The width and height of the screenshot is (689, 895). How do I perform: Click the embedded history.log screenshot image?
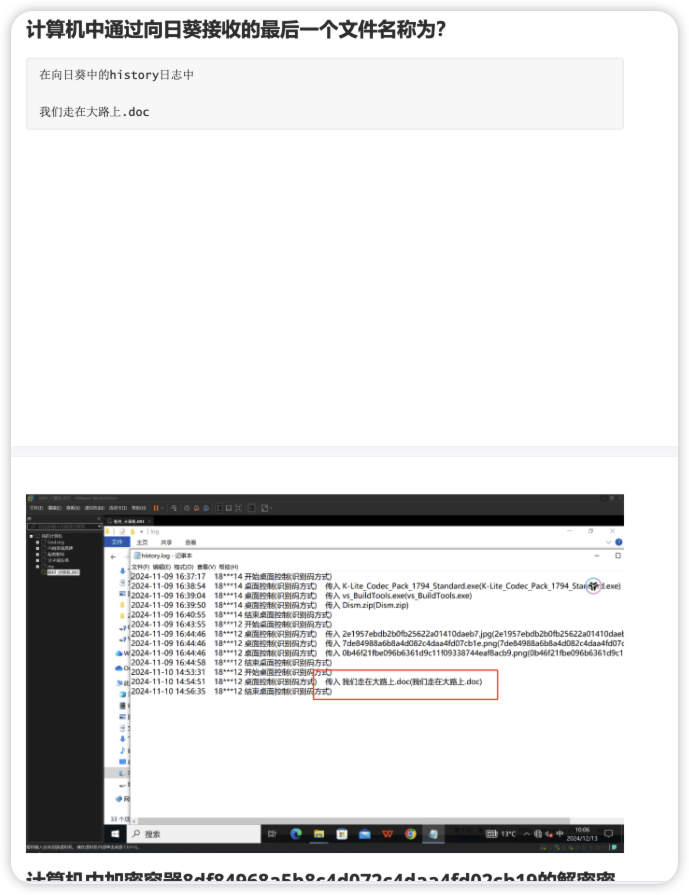(325, 670)
